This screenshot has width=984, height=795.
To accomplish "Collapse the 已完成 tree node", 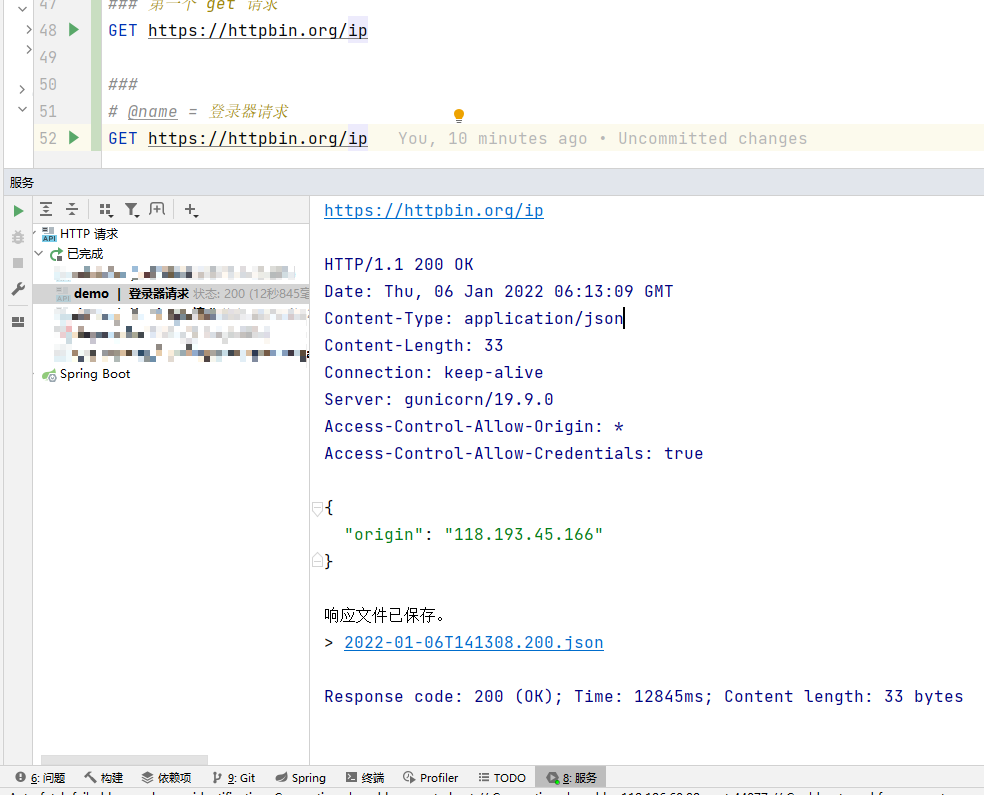I will click(39, 253).
